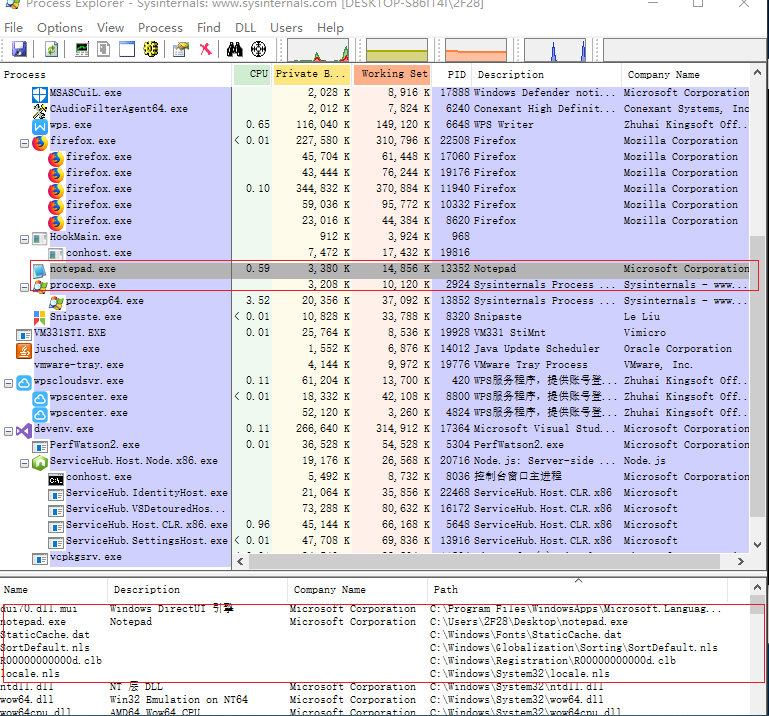Click the ServiceHub.Host.Node.x86.exe icon
This screenshot has height=716, width=769.
coord(40,462)
